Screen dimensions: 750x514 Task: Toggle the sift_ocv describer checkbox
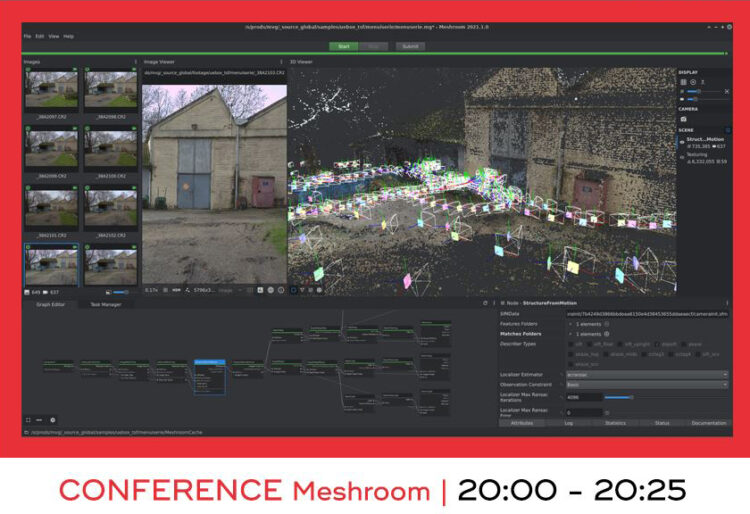pyautogui.click(x=698, y=354)
